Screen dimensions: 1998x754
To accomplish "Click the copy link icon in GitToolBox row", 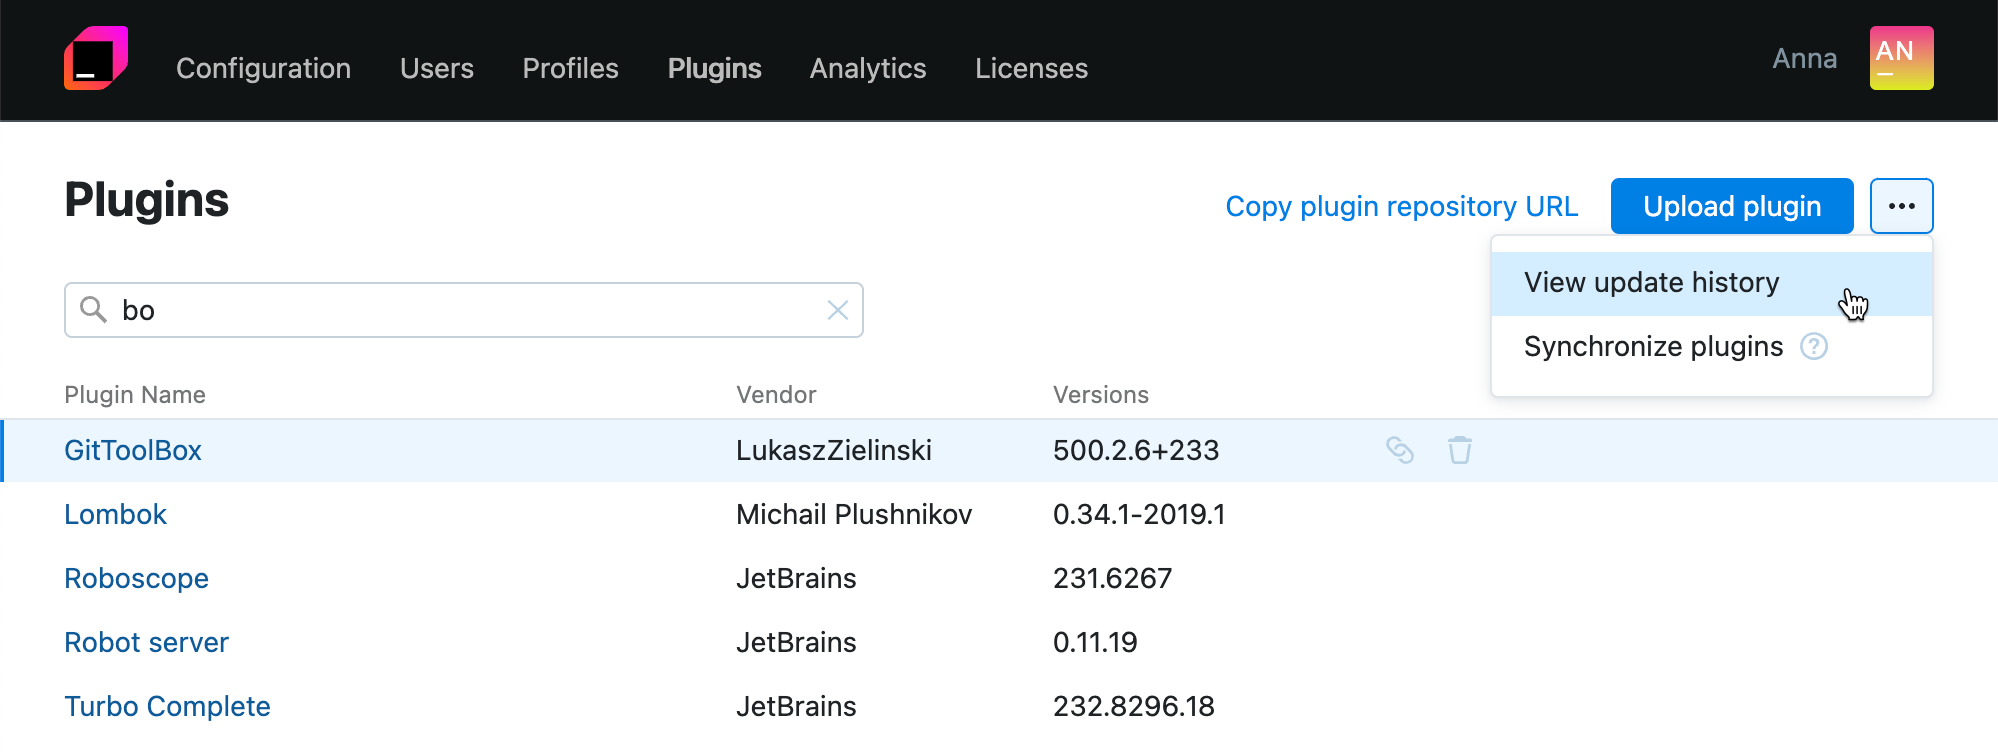I will [1399, 450].
